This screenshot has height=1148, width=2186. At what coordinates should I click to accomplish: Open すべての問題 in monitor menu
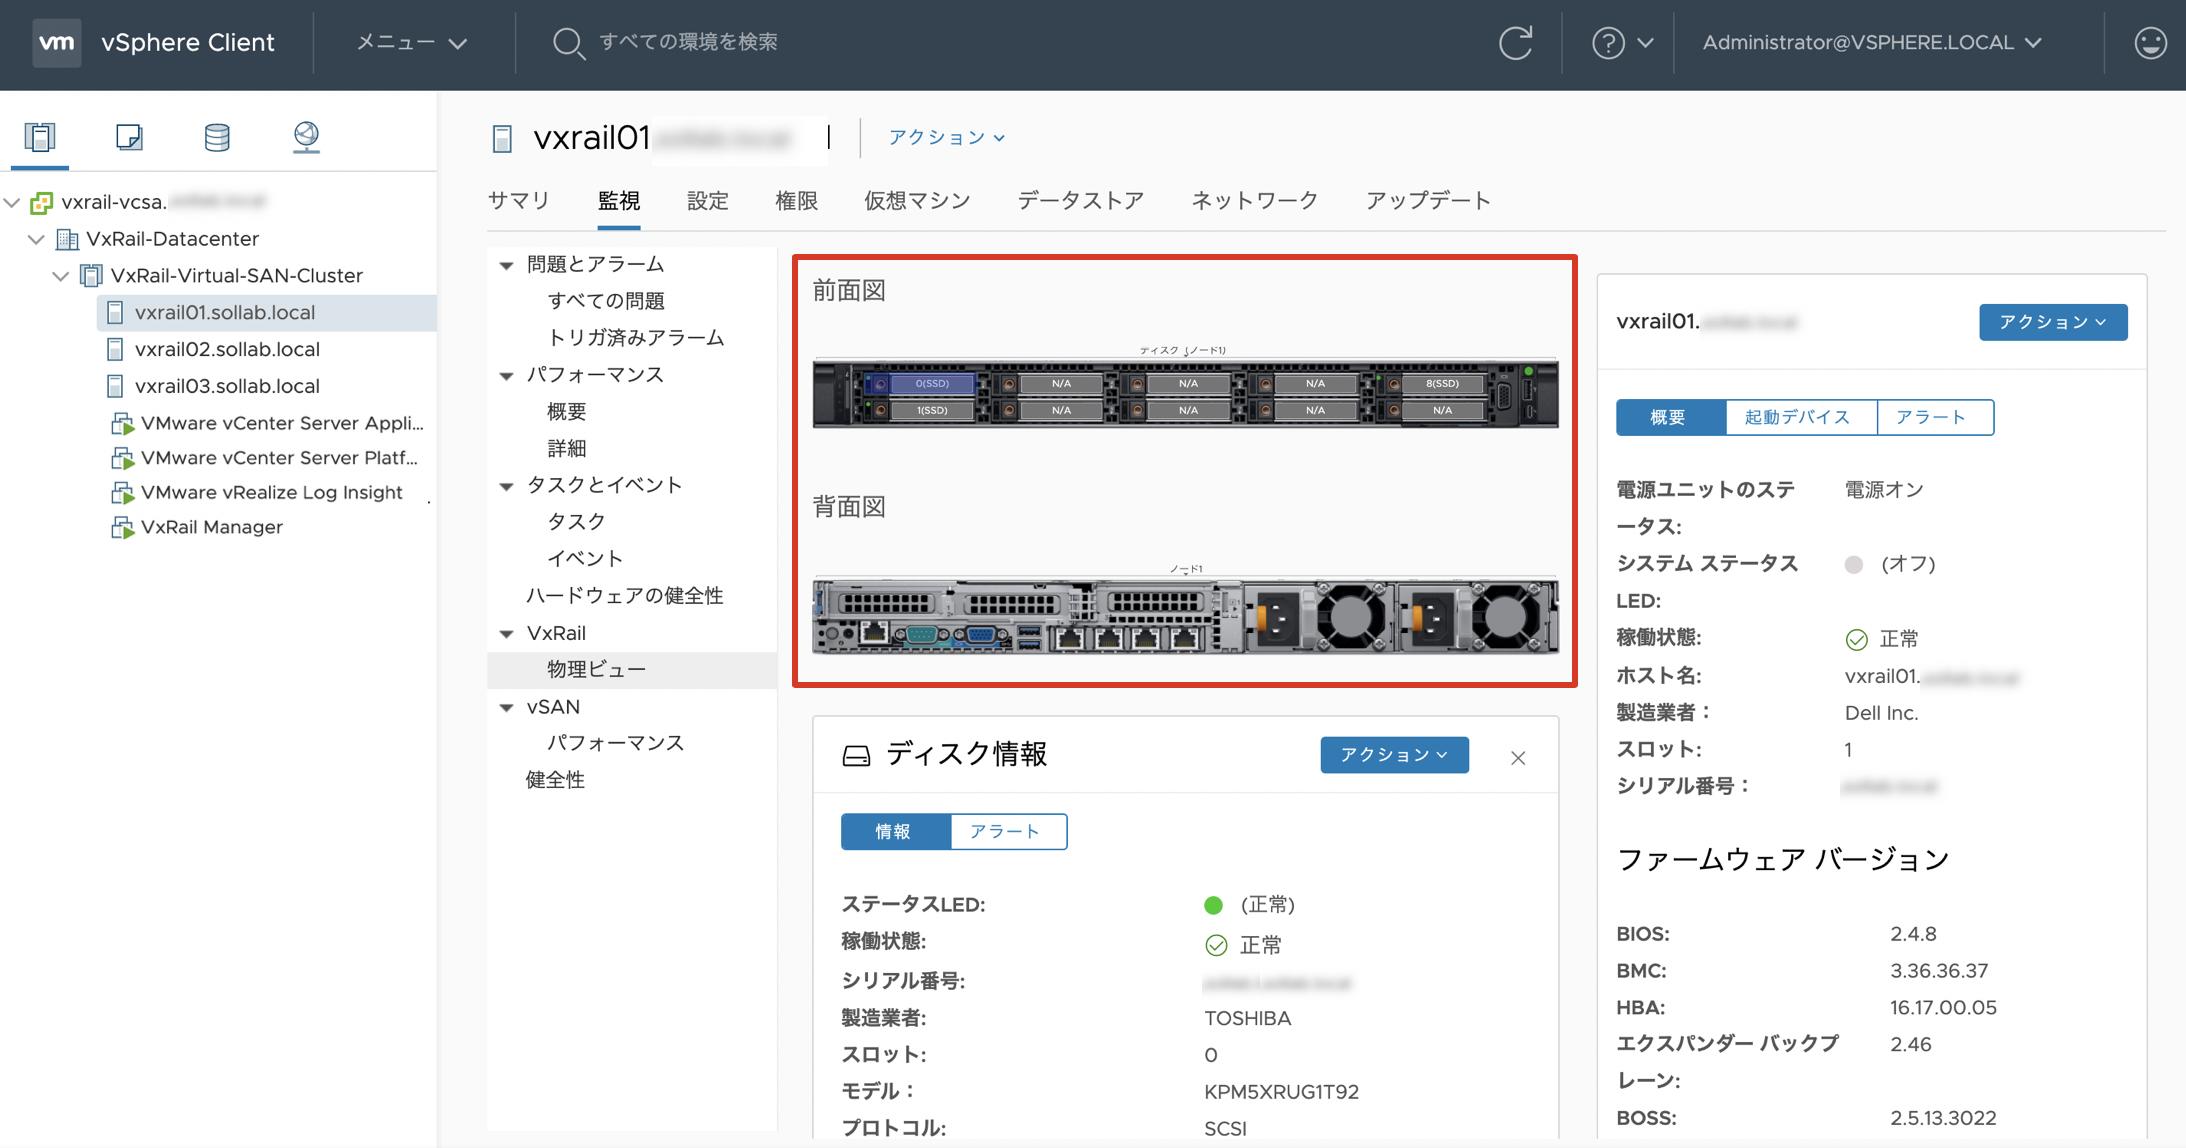point(606,301)
